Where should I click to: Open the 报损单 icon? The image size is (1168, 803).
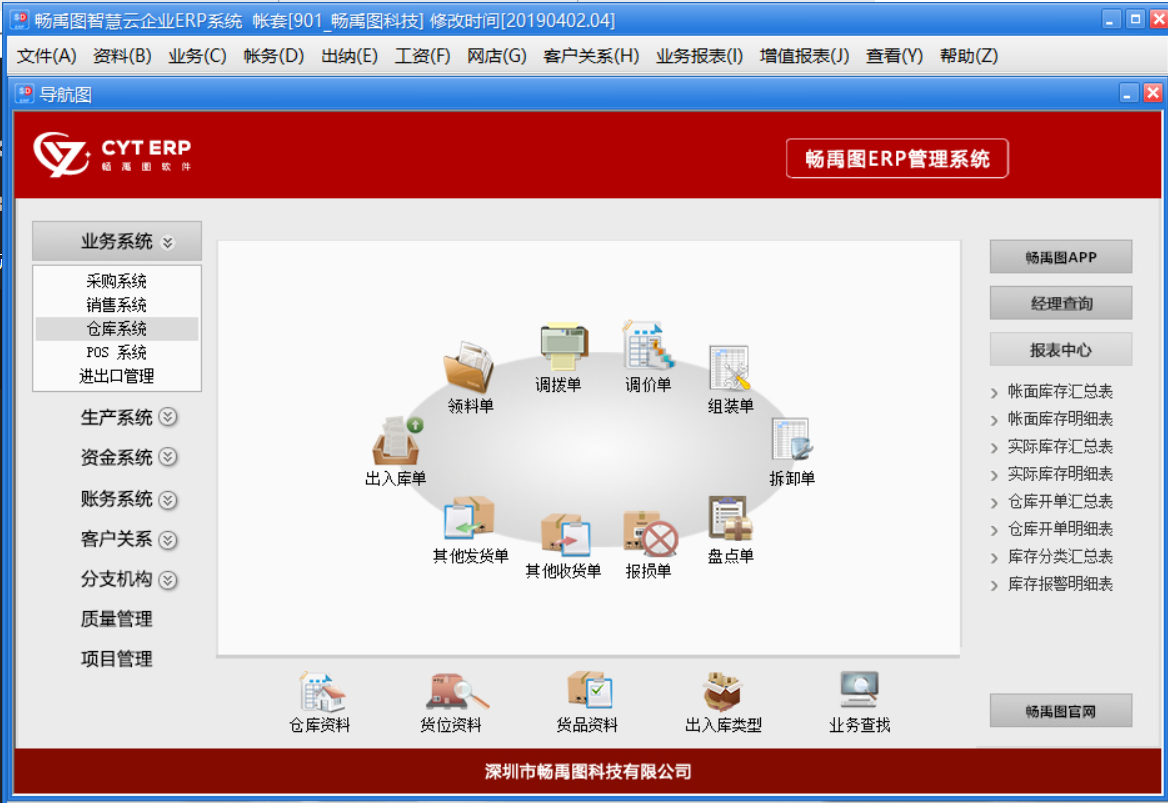pos(650,533)
